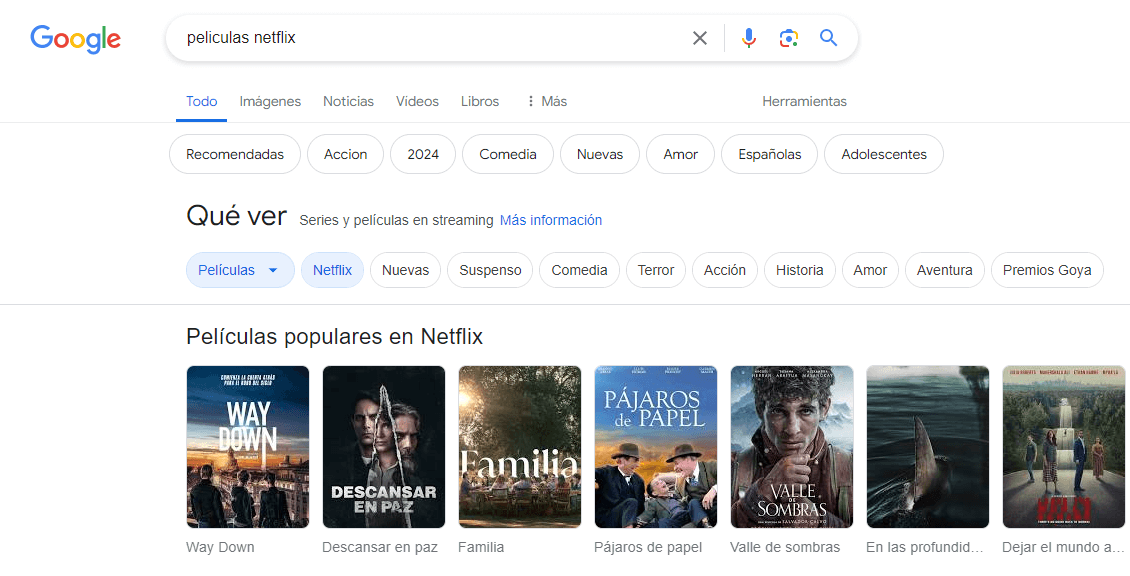Viewport: 1130px width, 576px height.
Task: Toggle the Aventura genre filter
Action: pos(944,270)
